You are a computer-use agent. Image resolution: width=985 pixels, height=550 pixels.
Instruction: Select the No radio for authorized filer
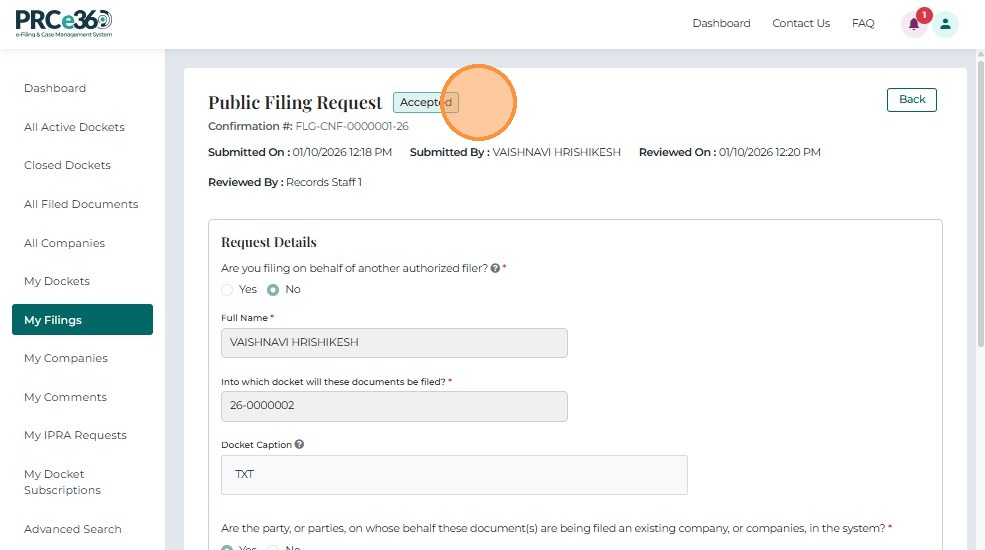(273, 290)
